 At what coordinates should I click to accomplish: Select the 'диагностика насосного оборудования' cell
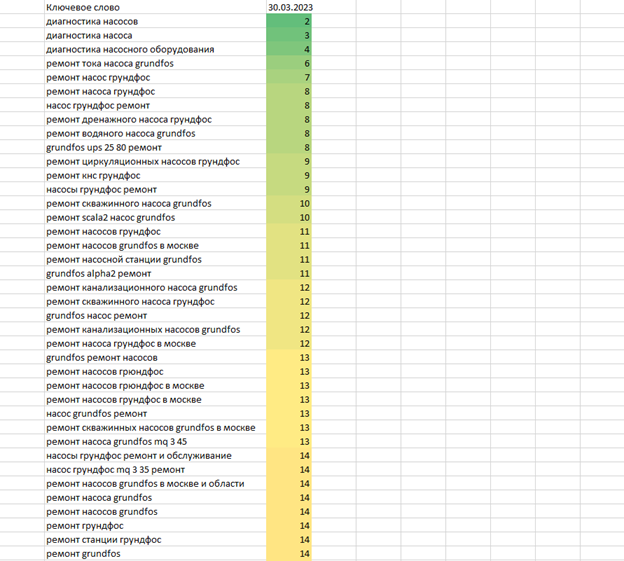(155, 49)
